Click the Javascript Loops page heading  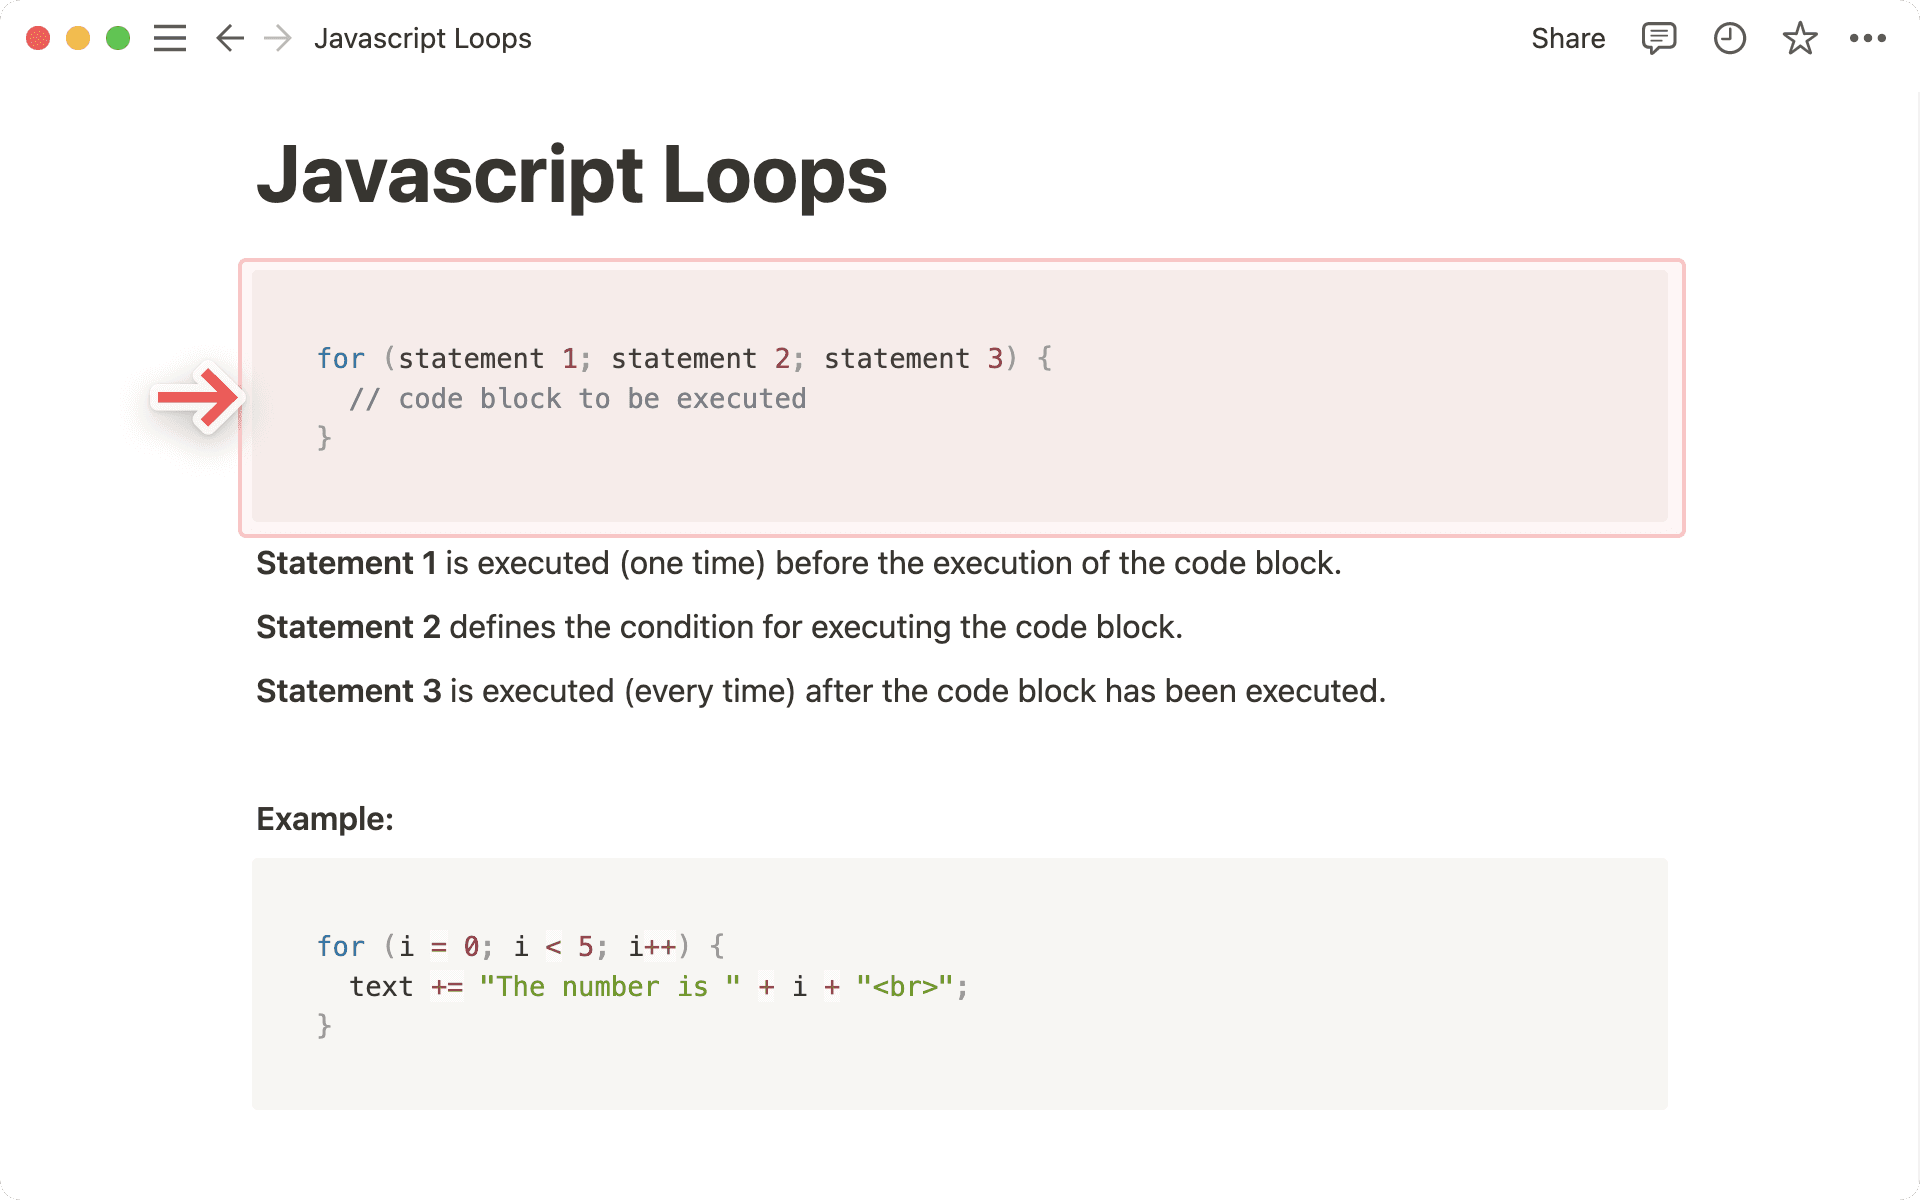pyautogui.click(x=571, y=176)
